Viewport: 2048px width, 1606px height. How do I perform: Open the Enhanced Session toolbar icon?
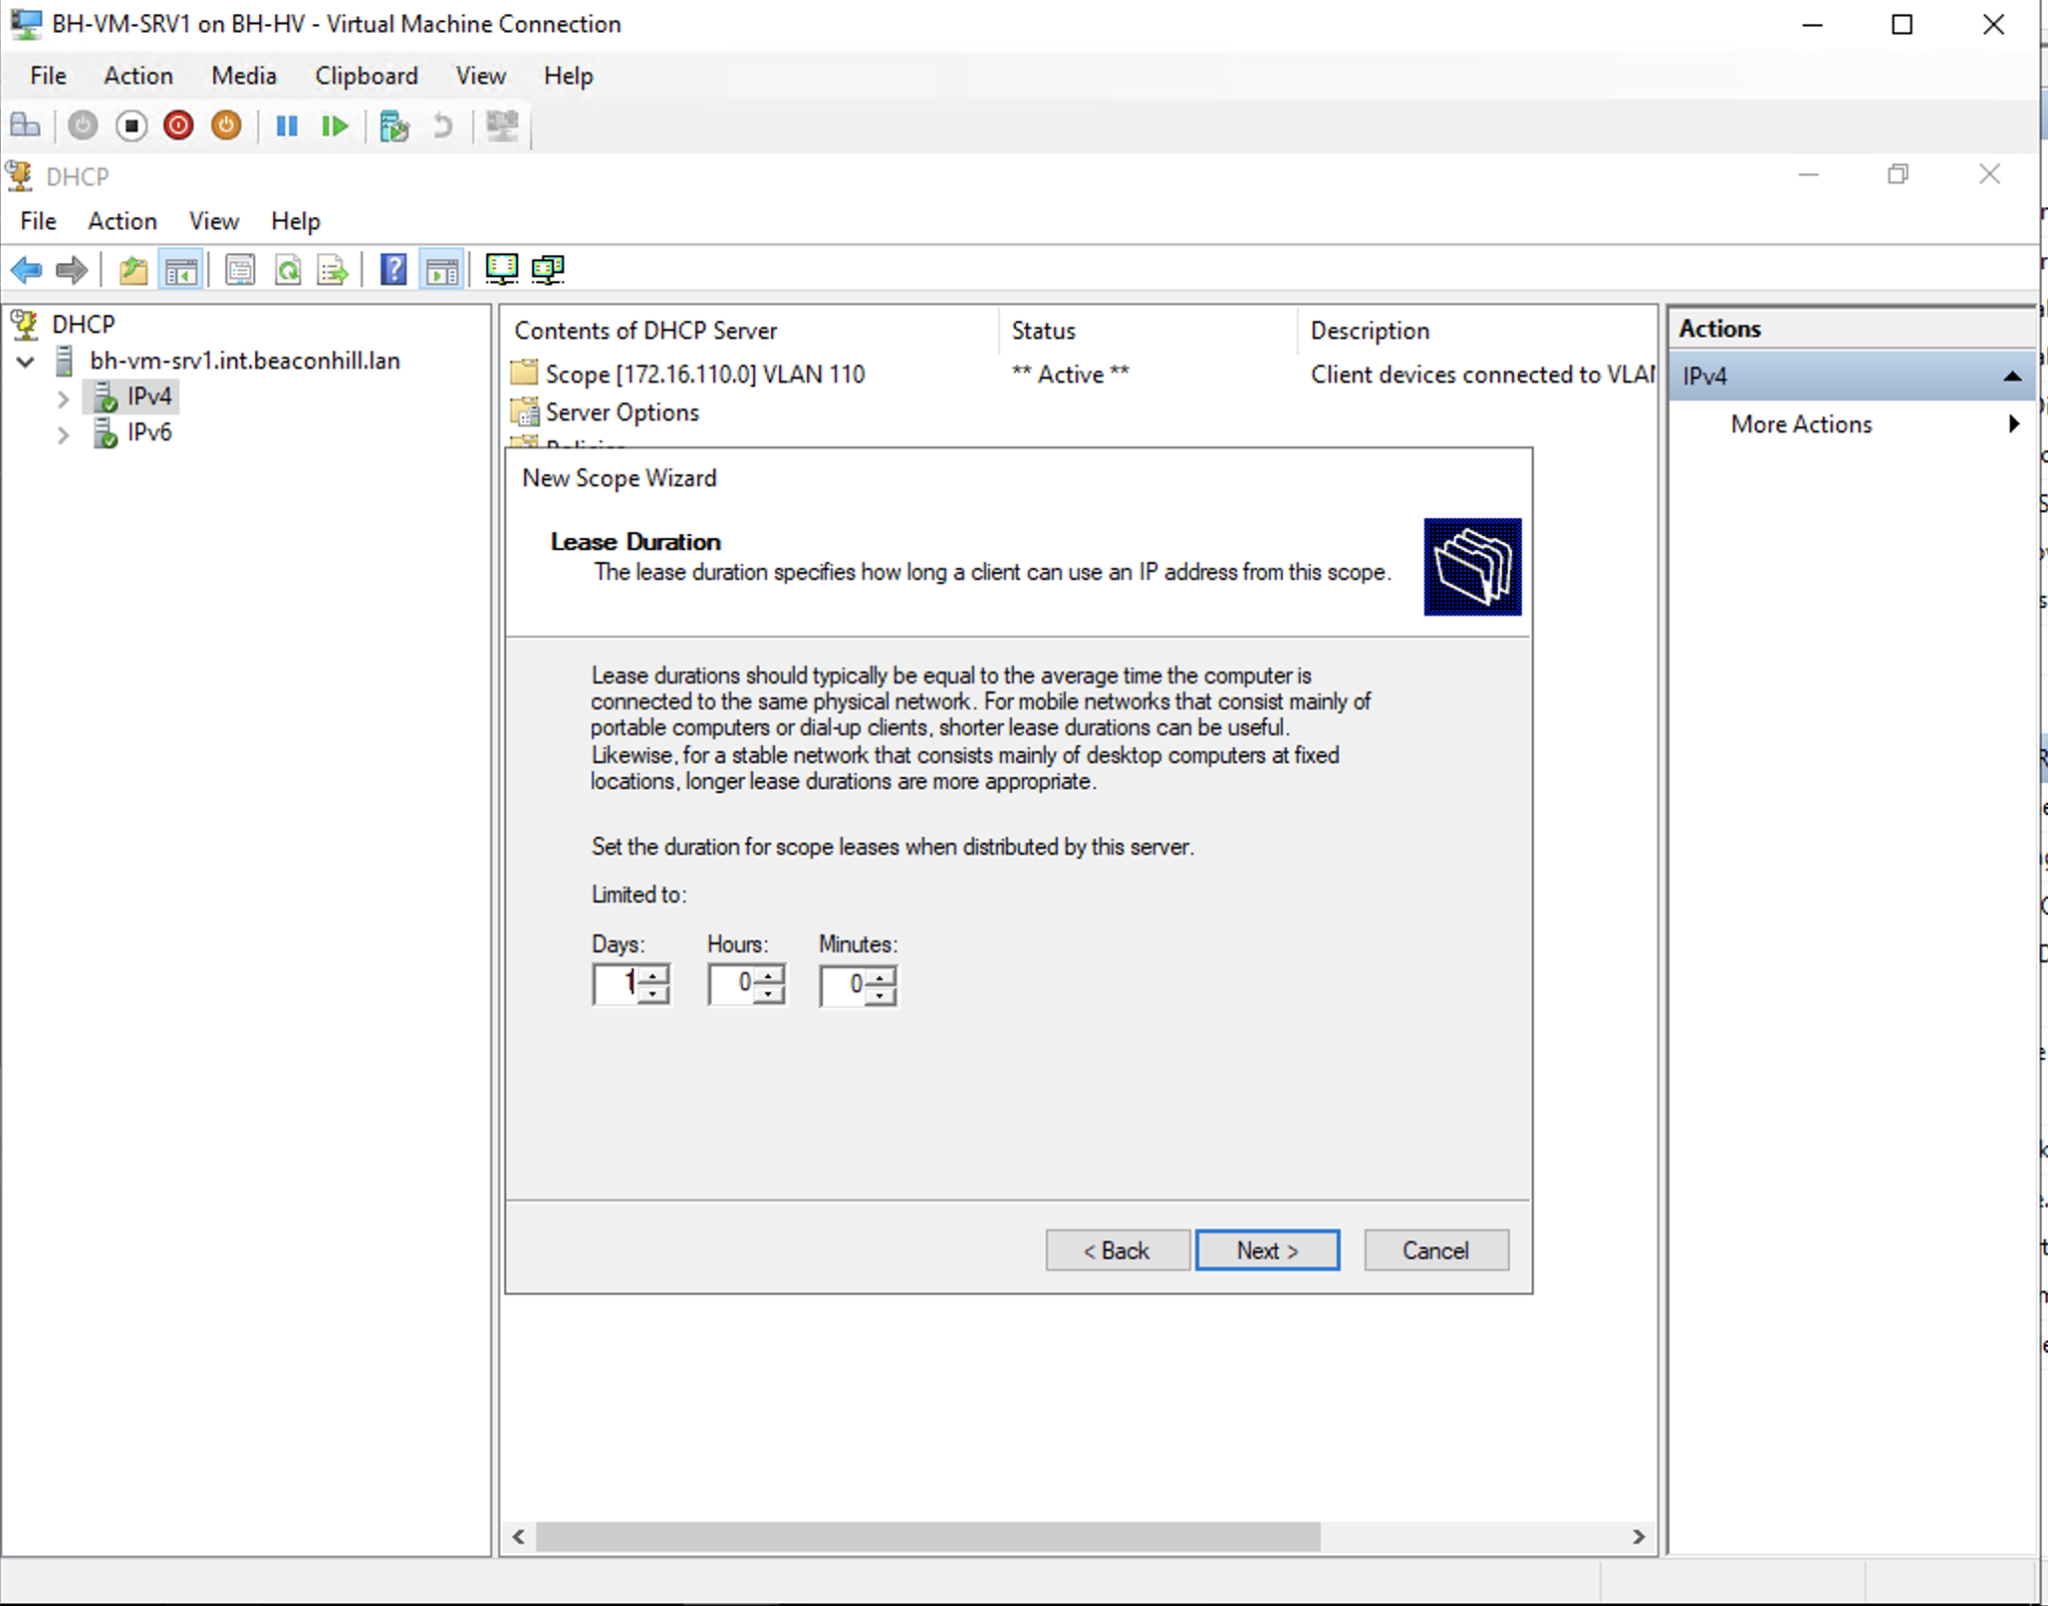point(502,126)
